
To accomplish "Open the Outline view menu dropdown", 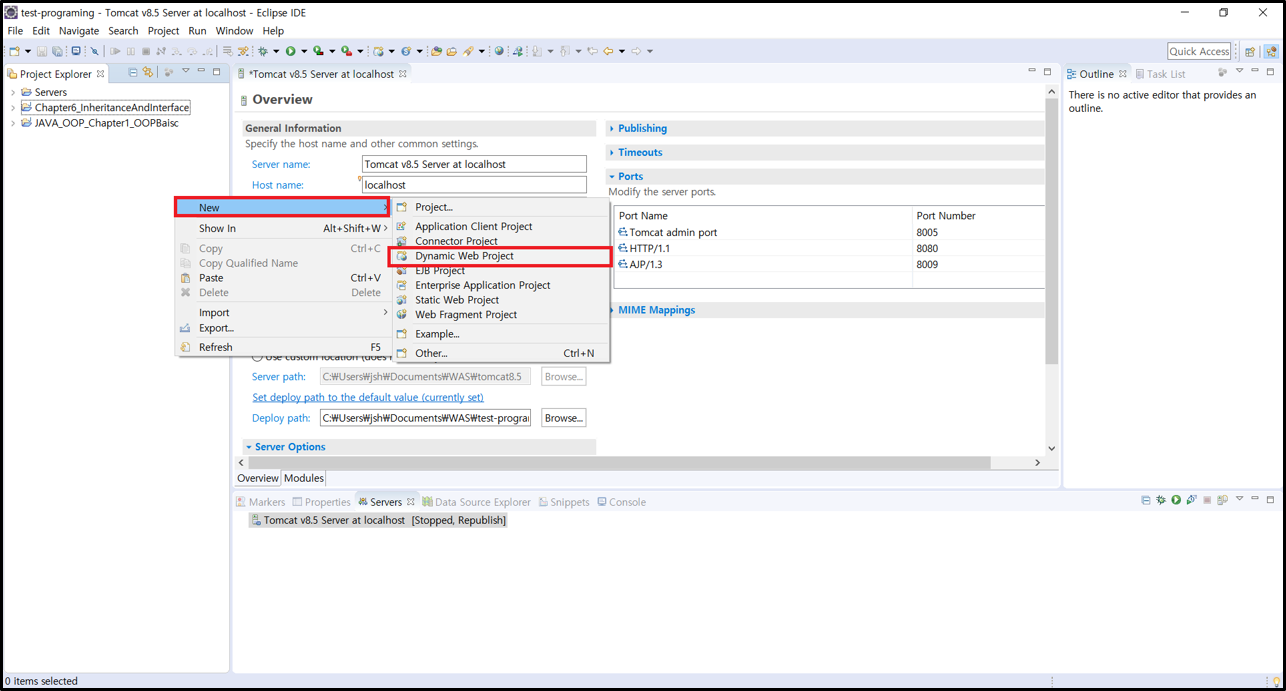I will click(x=1239, y=72).
